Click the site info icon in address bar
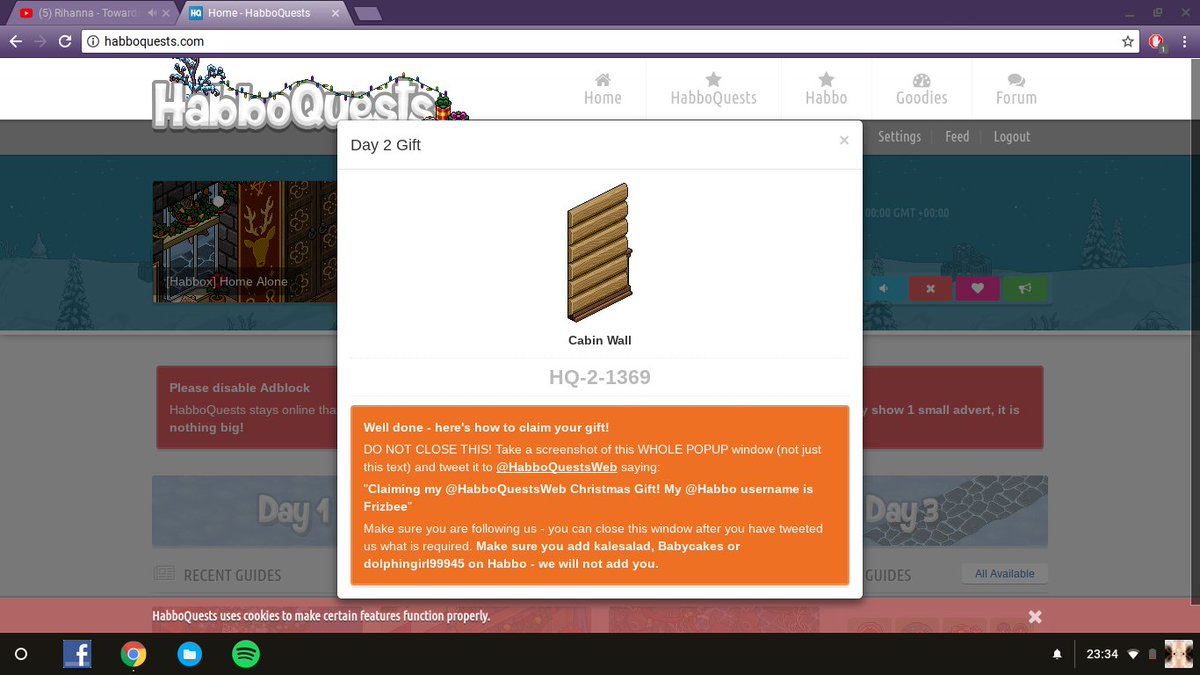This screenshot has height=675, width=1200. coord(93,41)
